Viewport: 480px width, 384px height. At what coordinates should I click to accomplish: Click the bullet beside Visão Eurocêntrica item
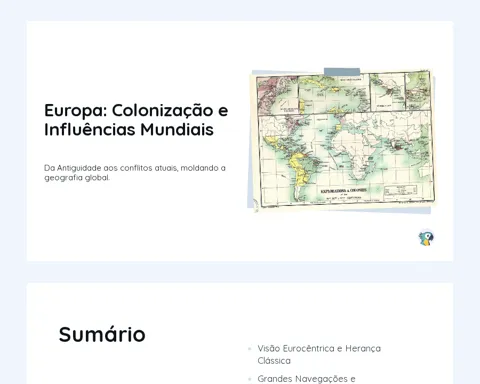250,349
